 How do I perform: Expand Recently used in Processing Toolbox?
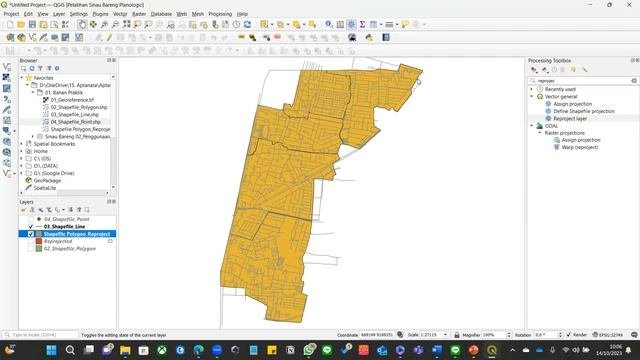(532, 89)
